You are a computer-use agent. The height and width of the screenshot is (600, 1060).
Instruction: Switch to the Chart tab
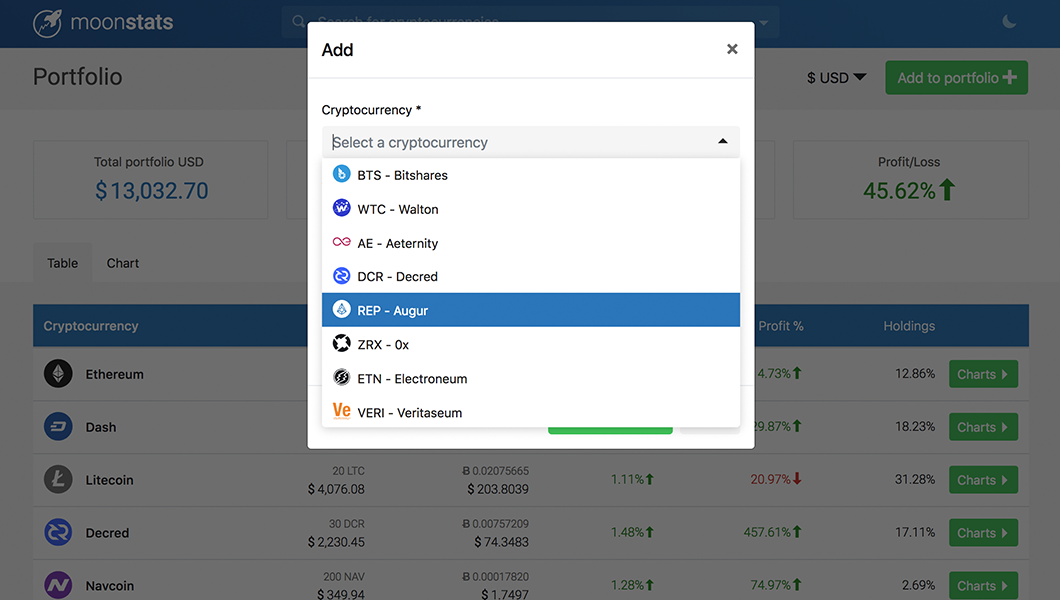pos(122,263)
